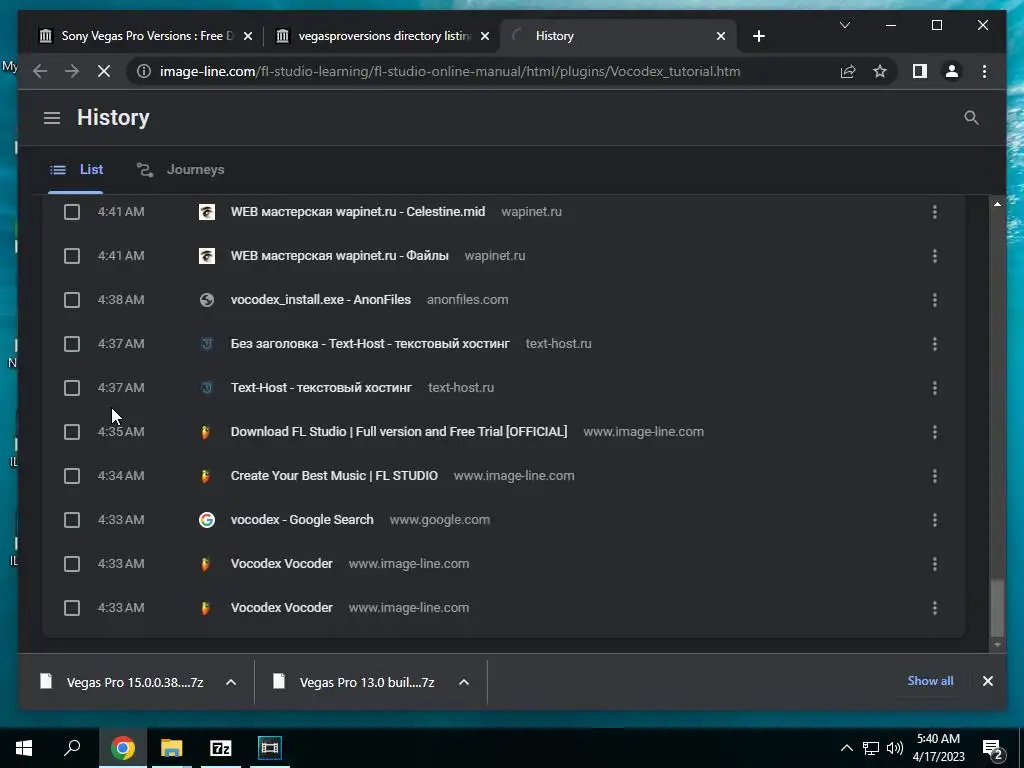
Task: Go back to the previous page
Action: [40, 71]
